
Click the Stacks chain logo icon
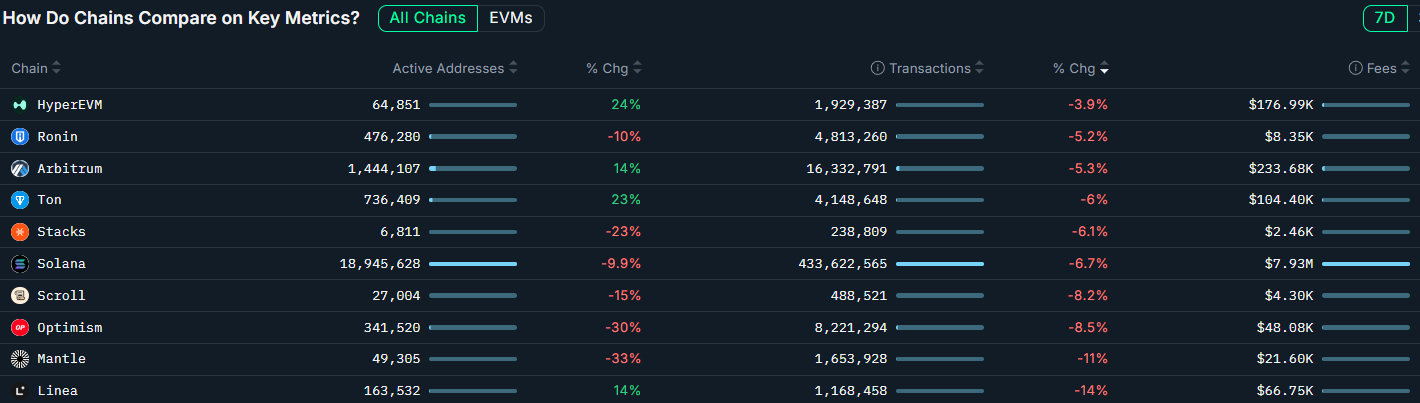pos(20,232)
